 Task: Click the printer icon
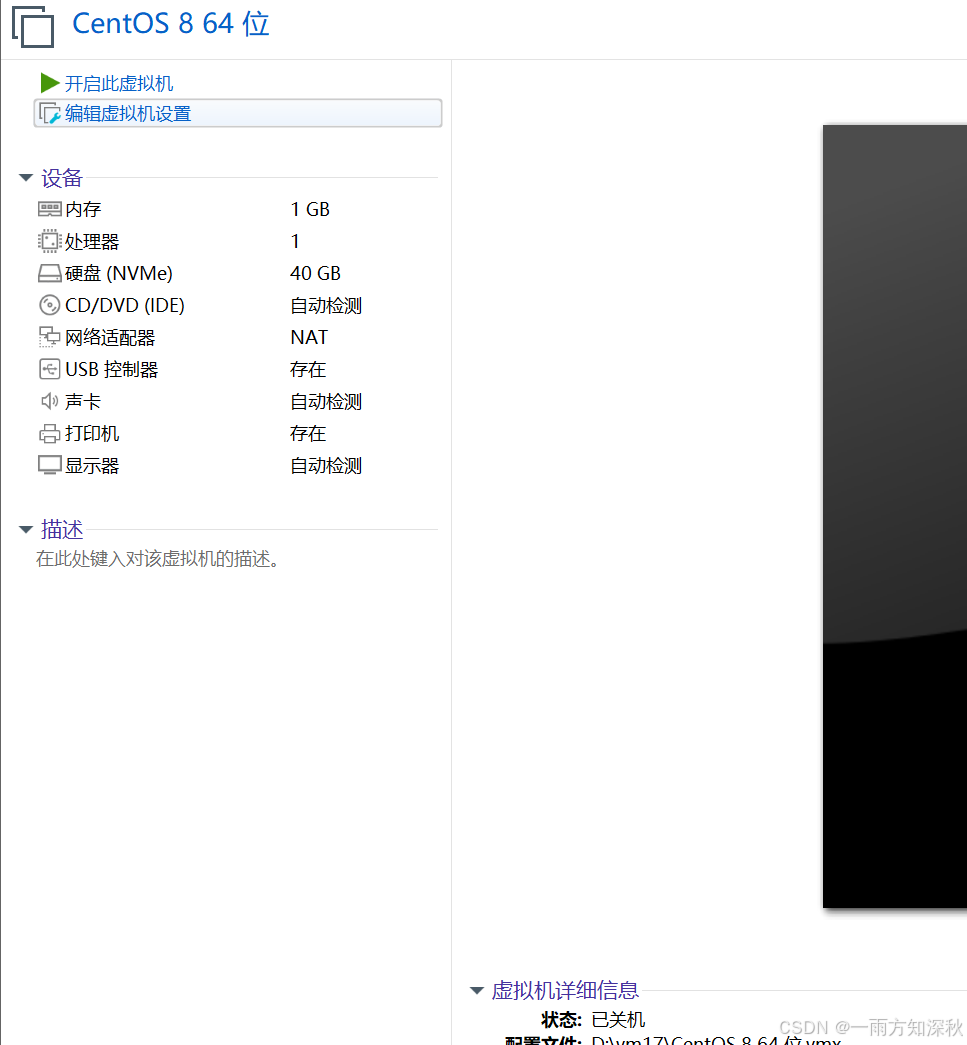pos(49,434)
